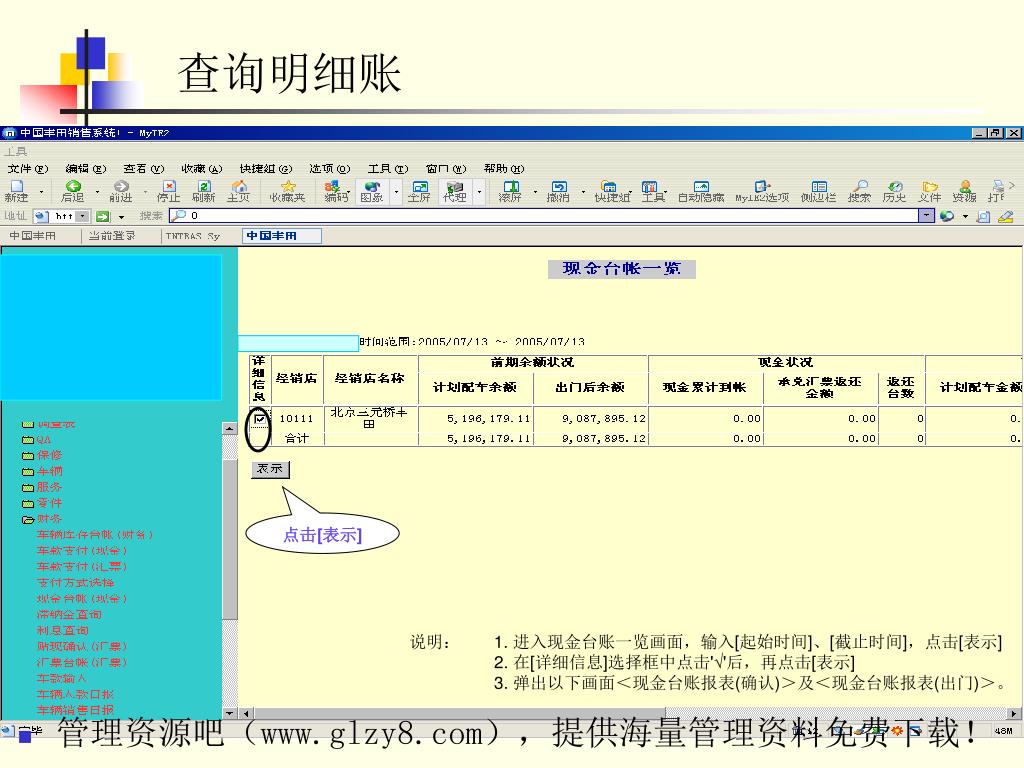This screenshot has width=1024, height=768.
Task: Switch to 全屏 full screen icon
Action: [x=419, y=191]
